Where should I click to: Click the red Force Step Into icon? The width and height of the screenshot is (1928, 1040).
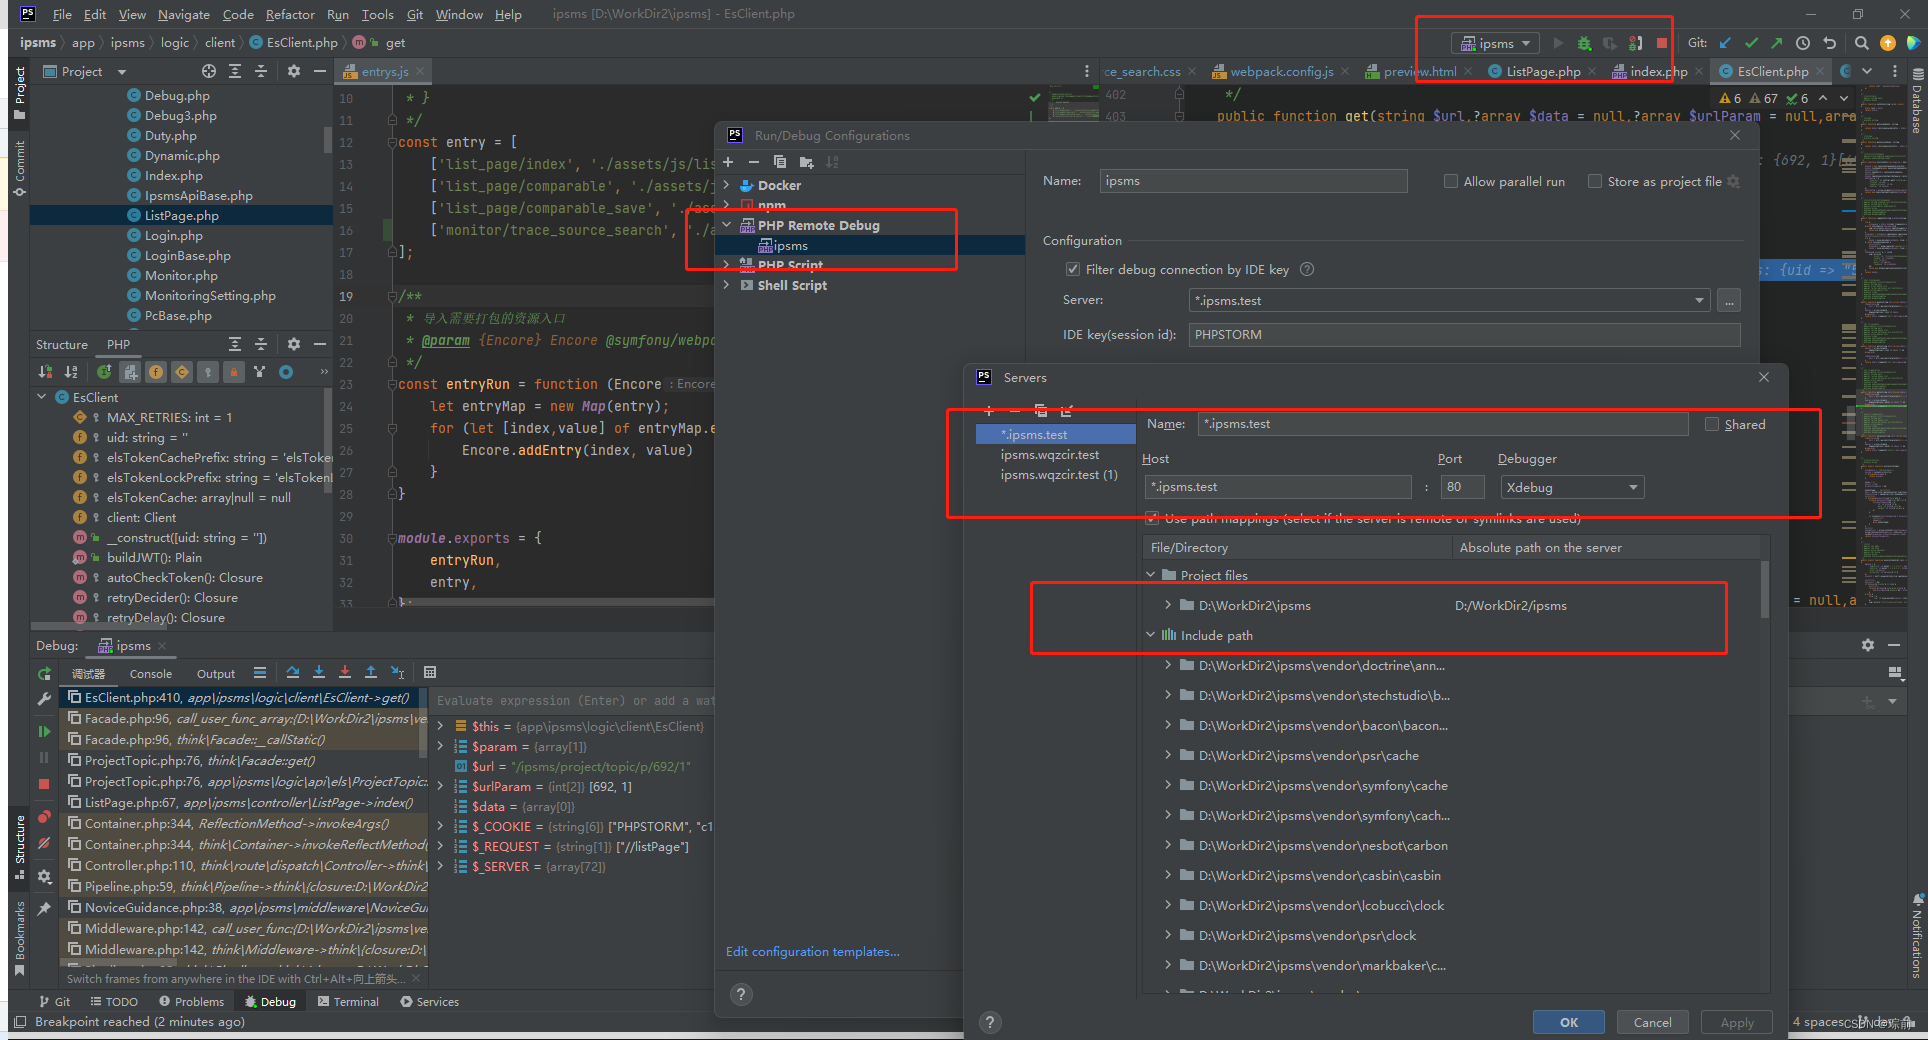[344, 673]
